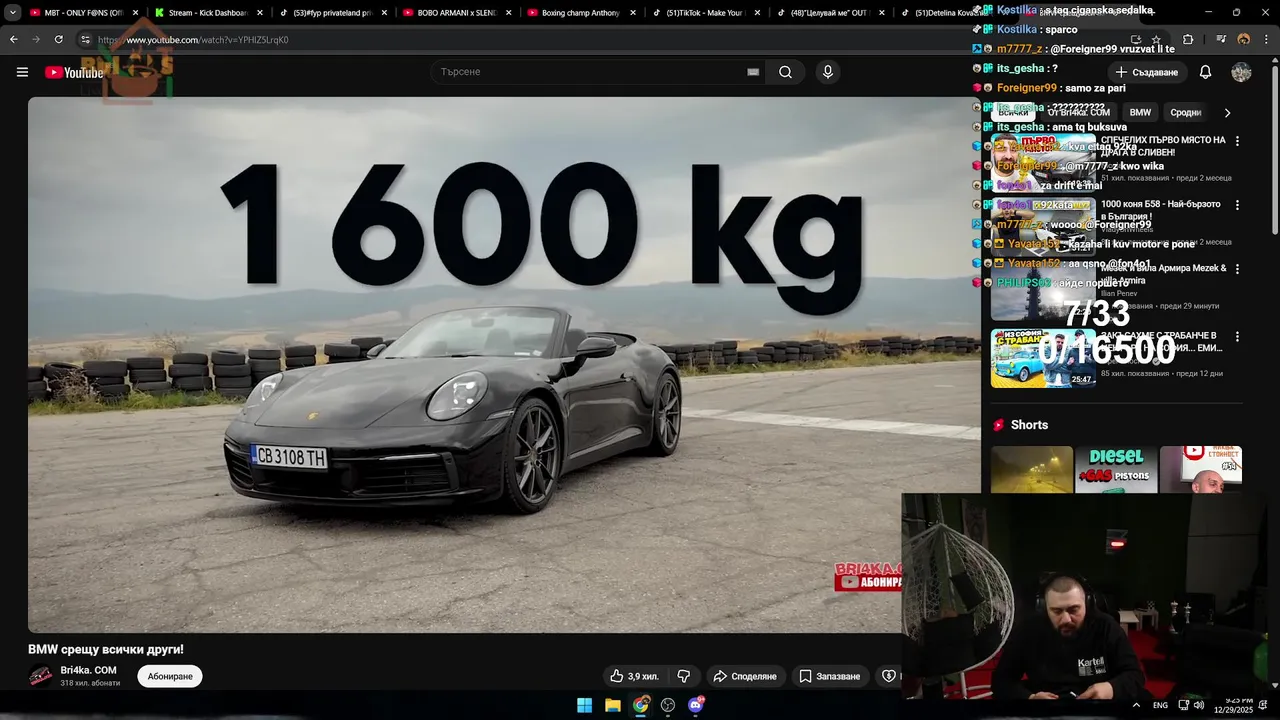This screenshot has height=720, width=1280.
Task: Bookmark this page with the star icon
Action: coord(1157,40)
